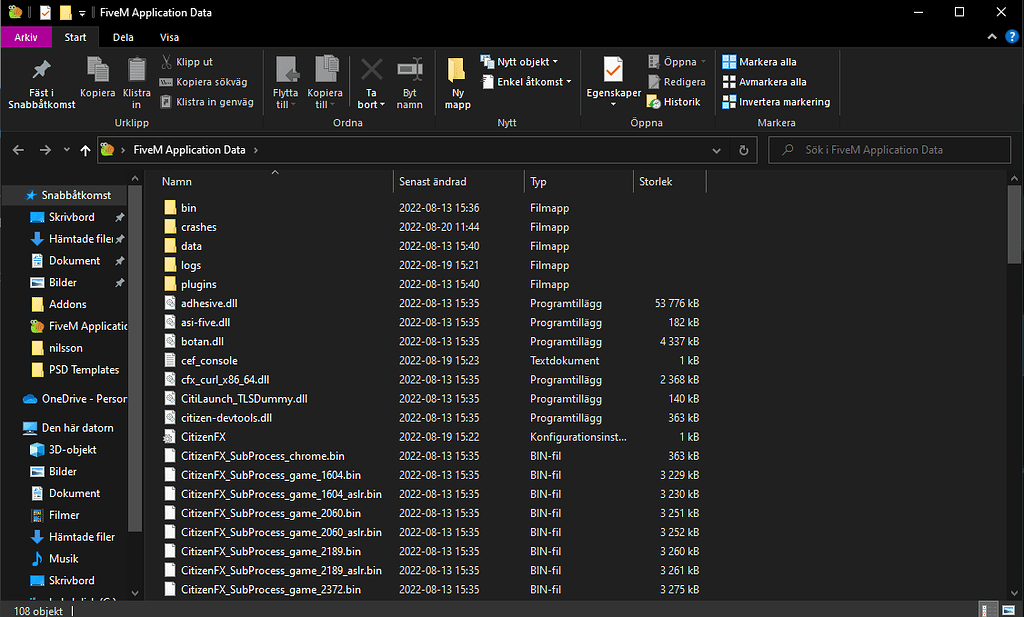
Task: Select PSD Templates in navigation pane
Action: point(83,370)
